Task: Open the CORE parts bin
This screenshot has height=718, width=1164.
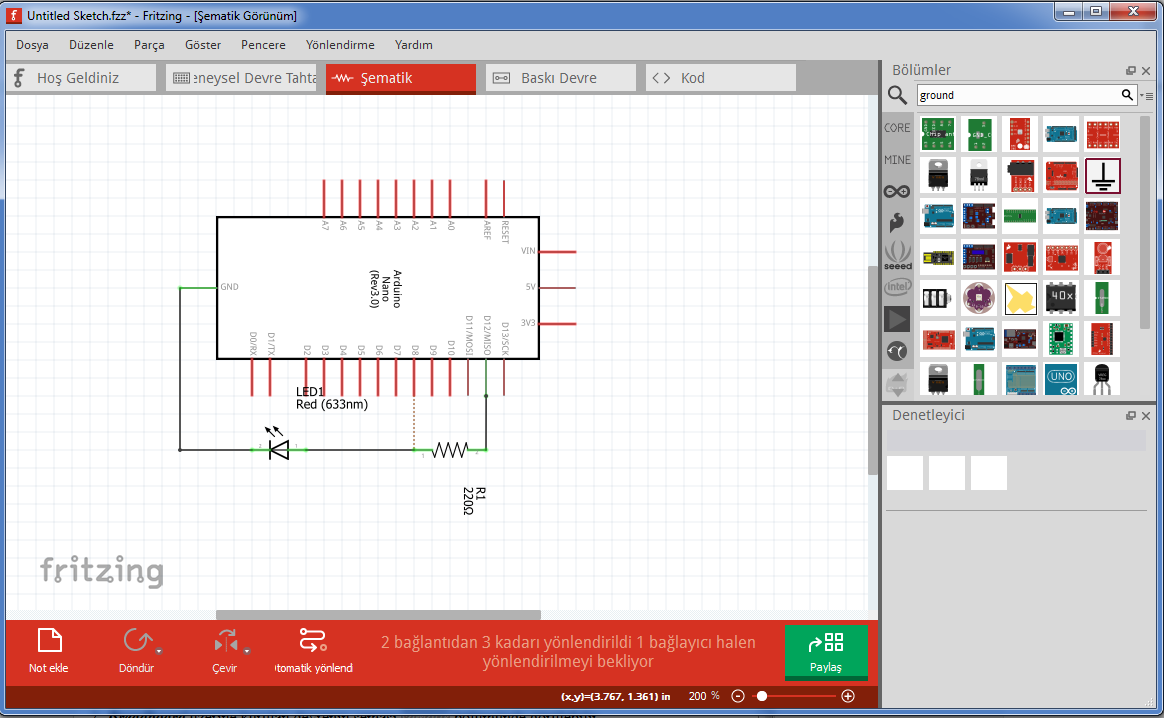Action: coord(897,128)
